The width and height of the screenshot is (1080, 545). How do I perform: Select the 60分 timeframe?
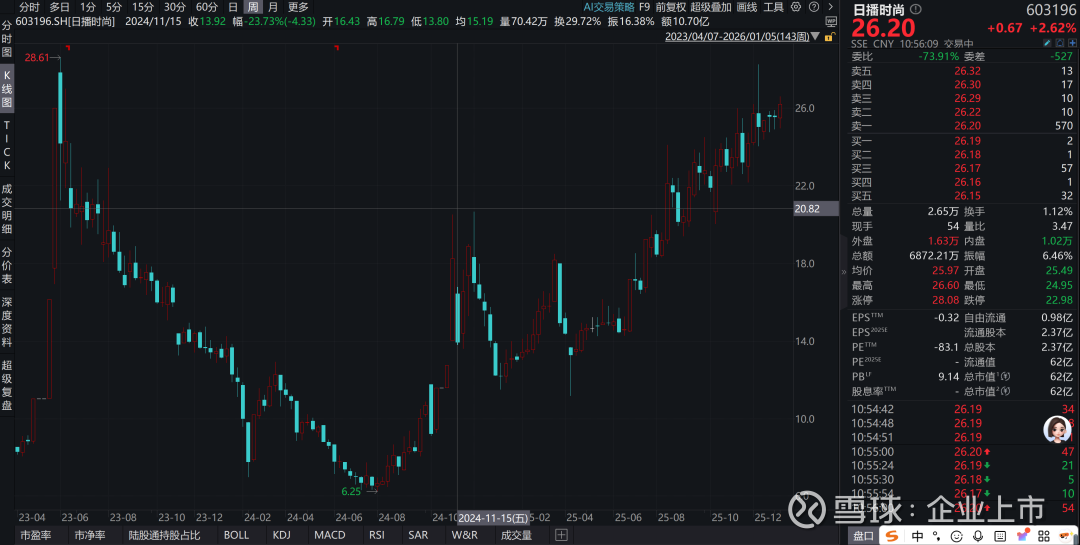(207, 7)
